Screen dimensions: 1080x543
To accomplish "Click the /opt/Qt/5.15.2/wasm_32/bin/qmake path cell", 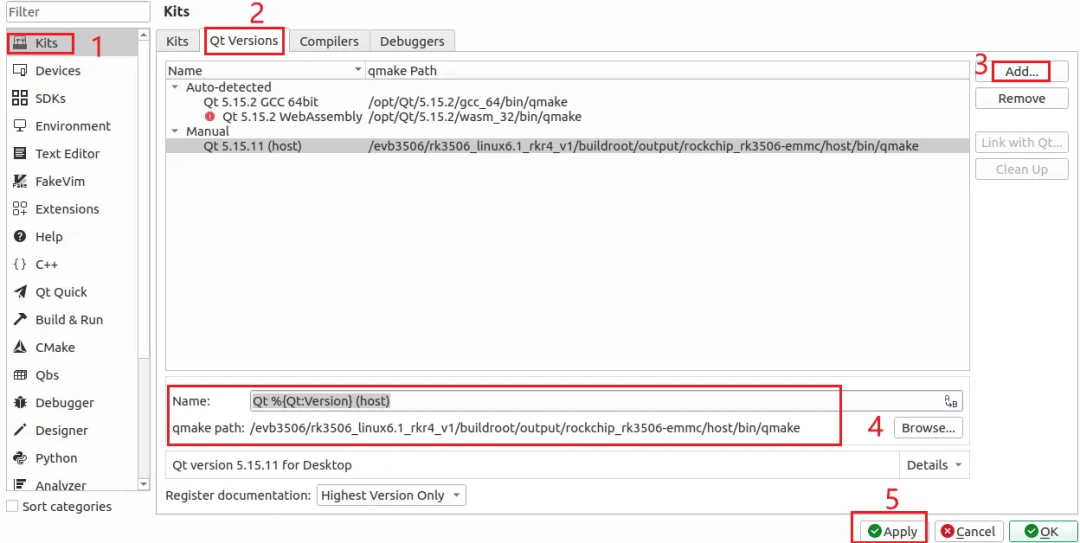I will [475, 116].
